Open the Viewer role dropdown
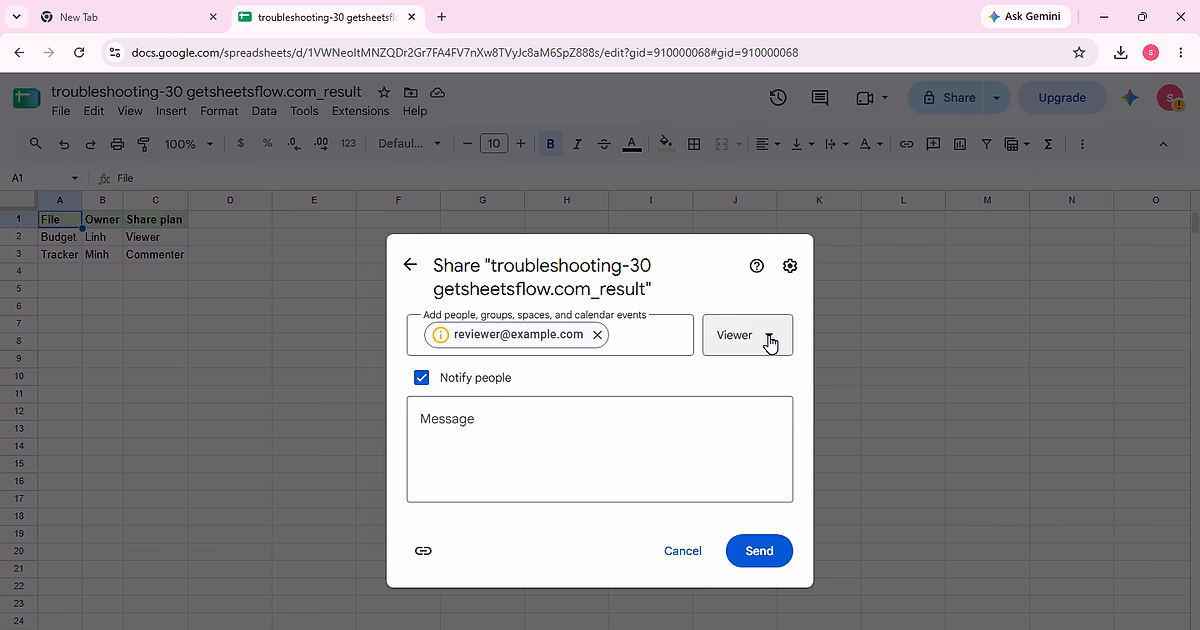1200x630 pixels. 748,335
